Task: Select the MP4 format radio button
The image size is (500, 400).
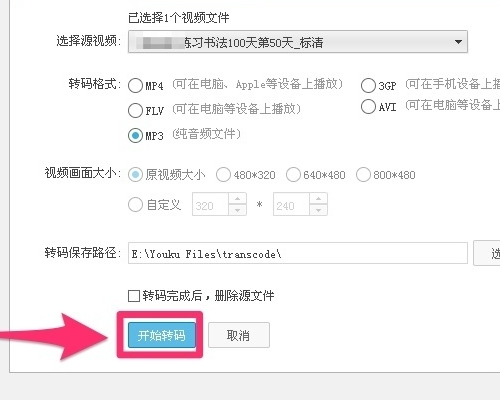Action: click(x=135, y=85)
